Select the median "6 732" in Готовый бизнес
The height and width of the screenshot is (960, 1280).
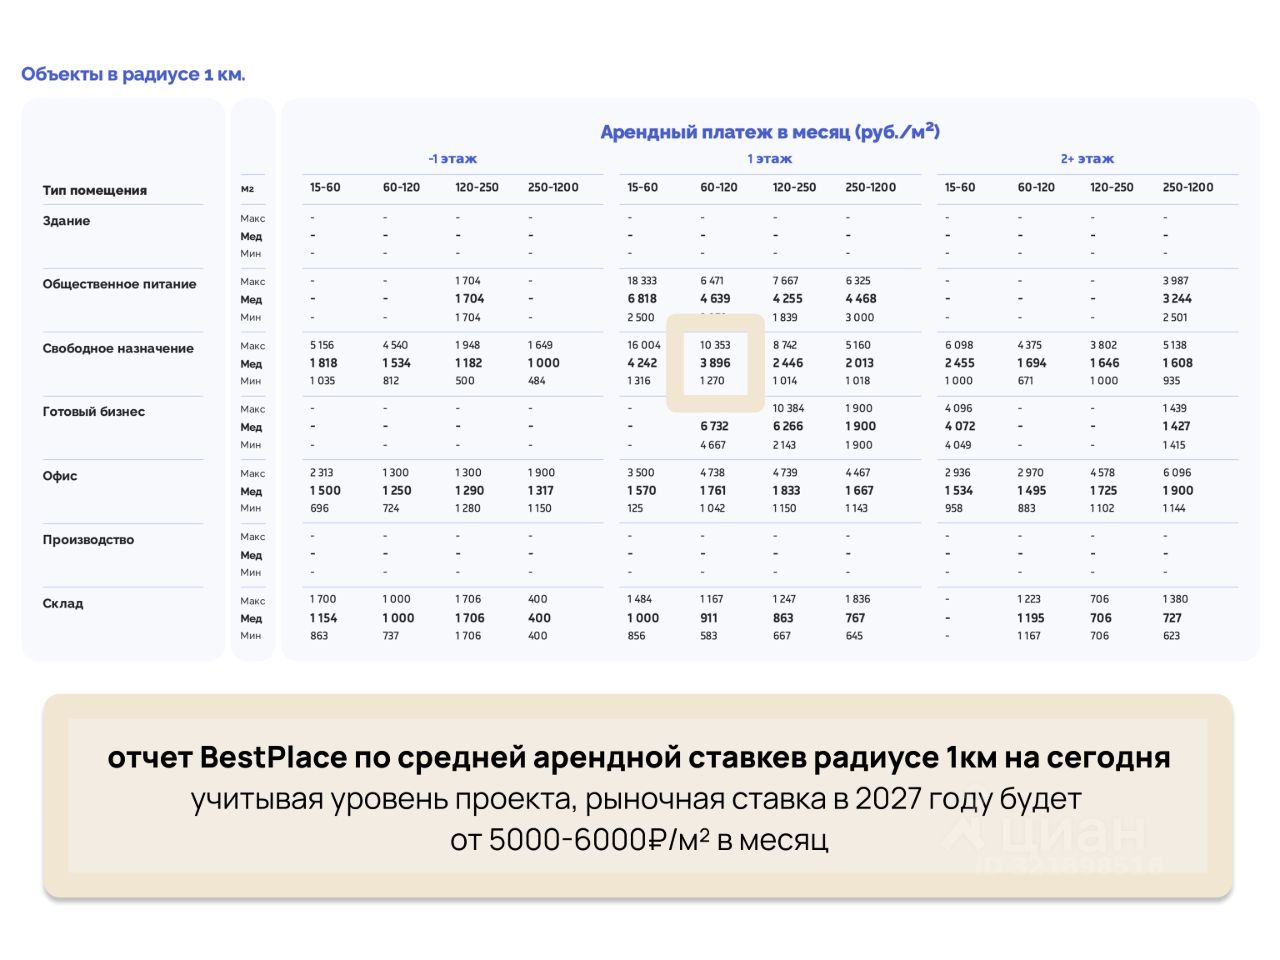[714, 426]
